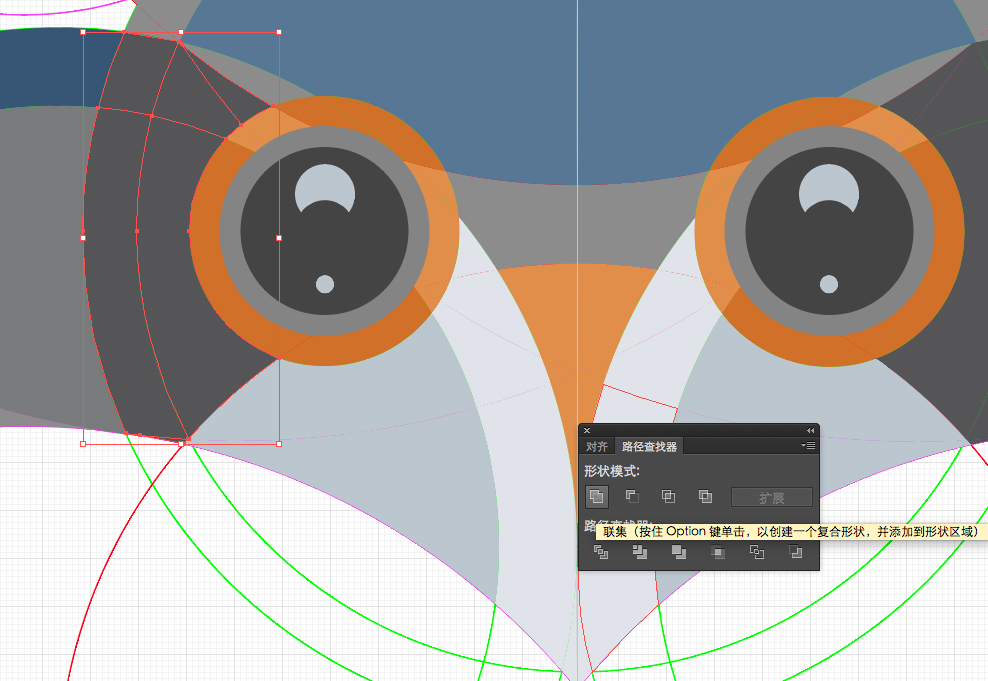Screen dimensions: 988x681
Task: Click the top-right selection bounding box handle
Action: (x=279, y=32)
